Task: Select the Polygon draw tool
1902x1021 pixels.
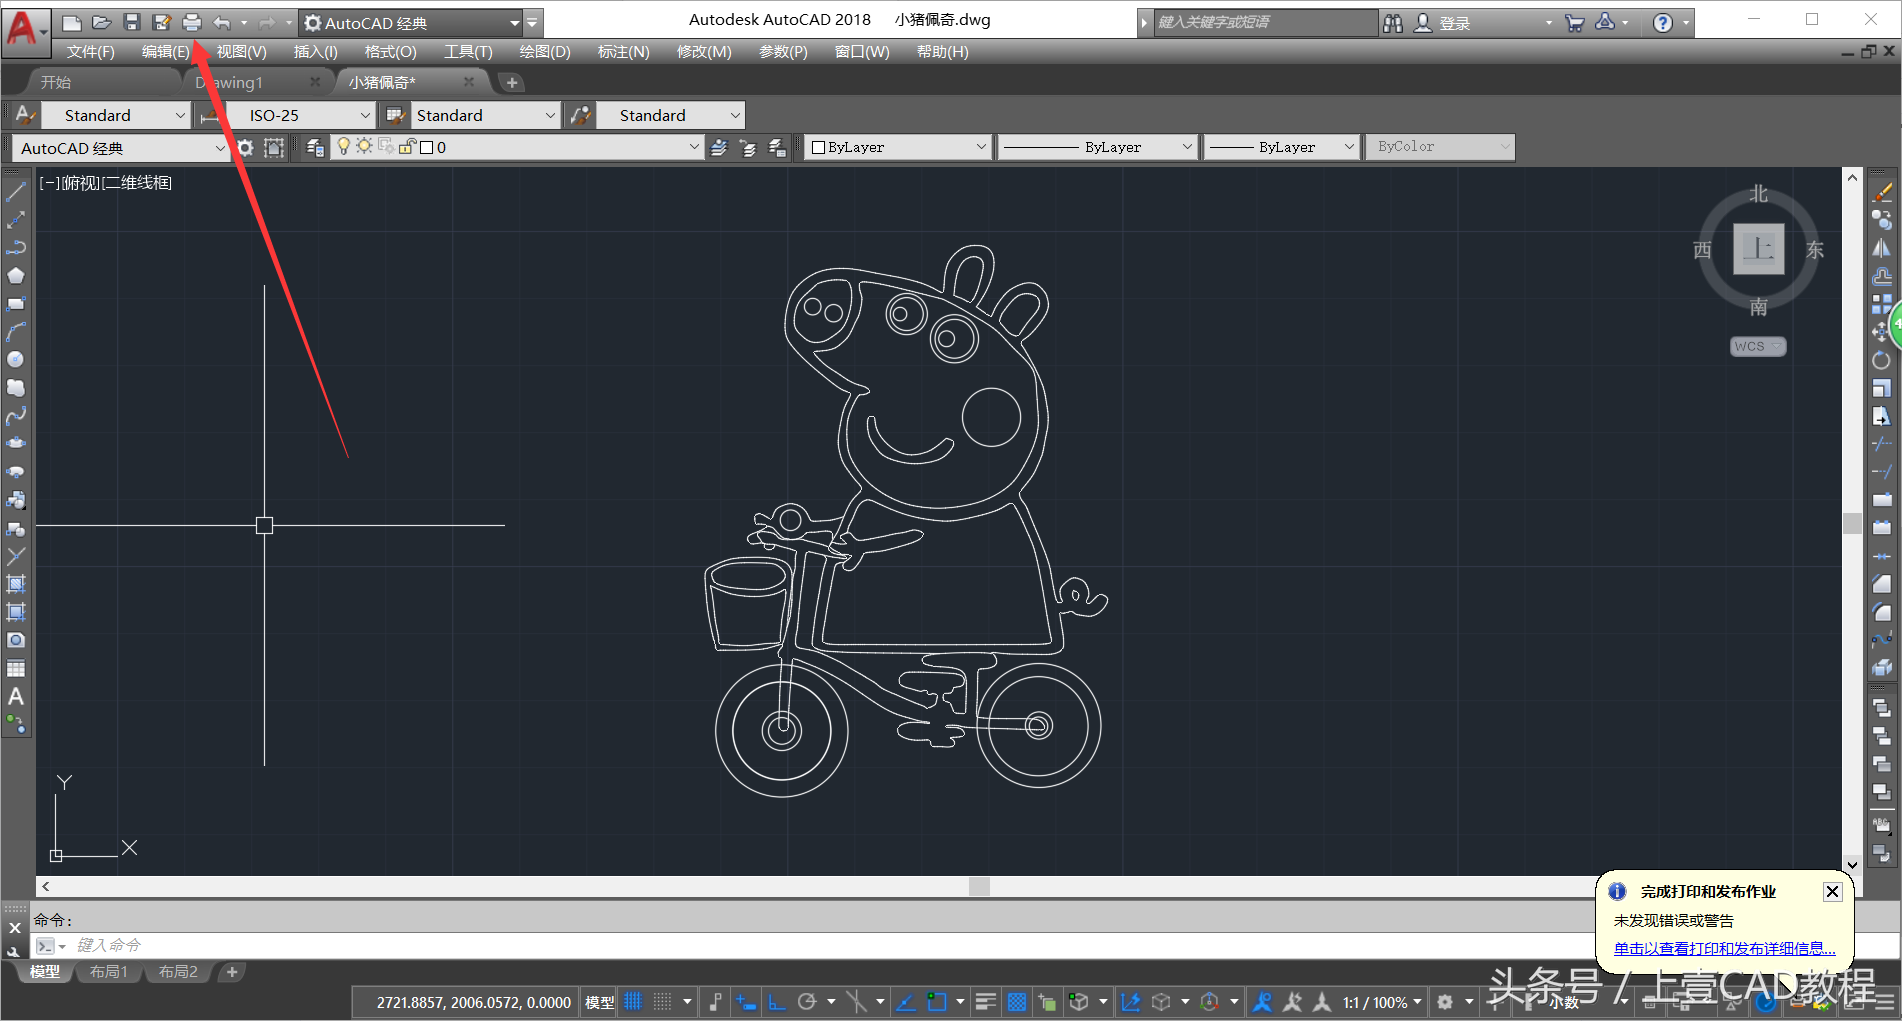Action: (x=16, y=275)
